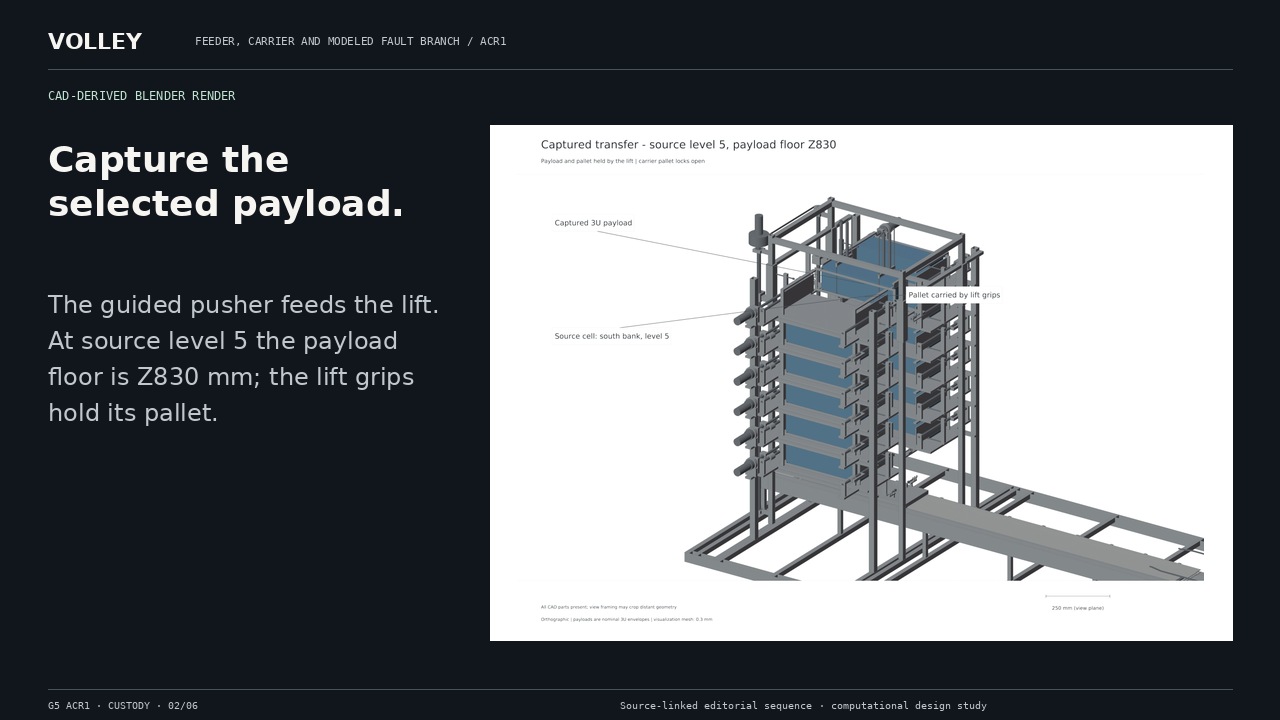
Task: Click the VOLLEY logo text
Action: coord(95,42)
